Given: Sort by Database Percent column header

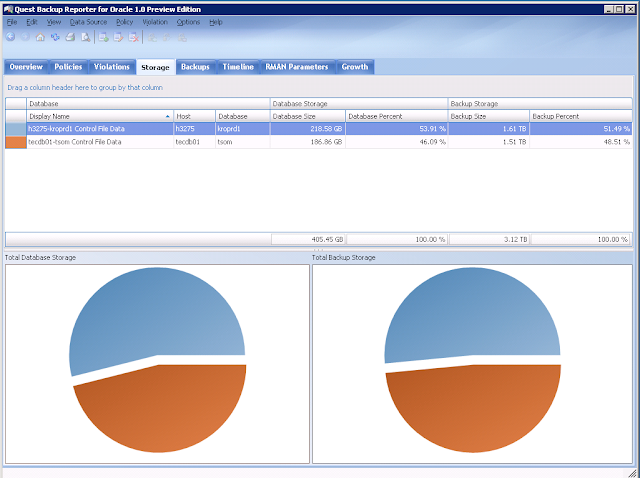Looking at the screenshot, I should [x=396, y=116].
